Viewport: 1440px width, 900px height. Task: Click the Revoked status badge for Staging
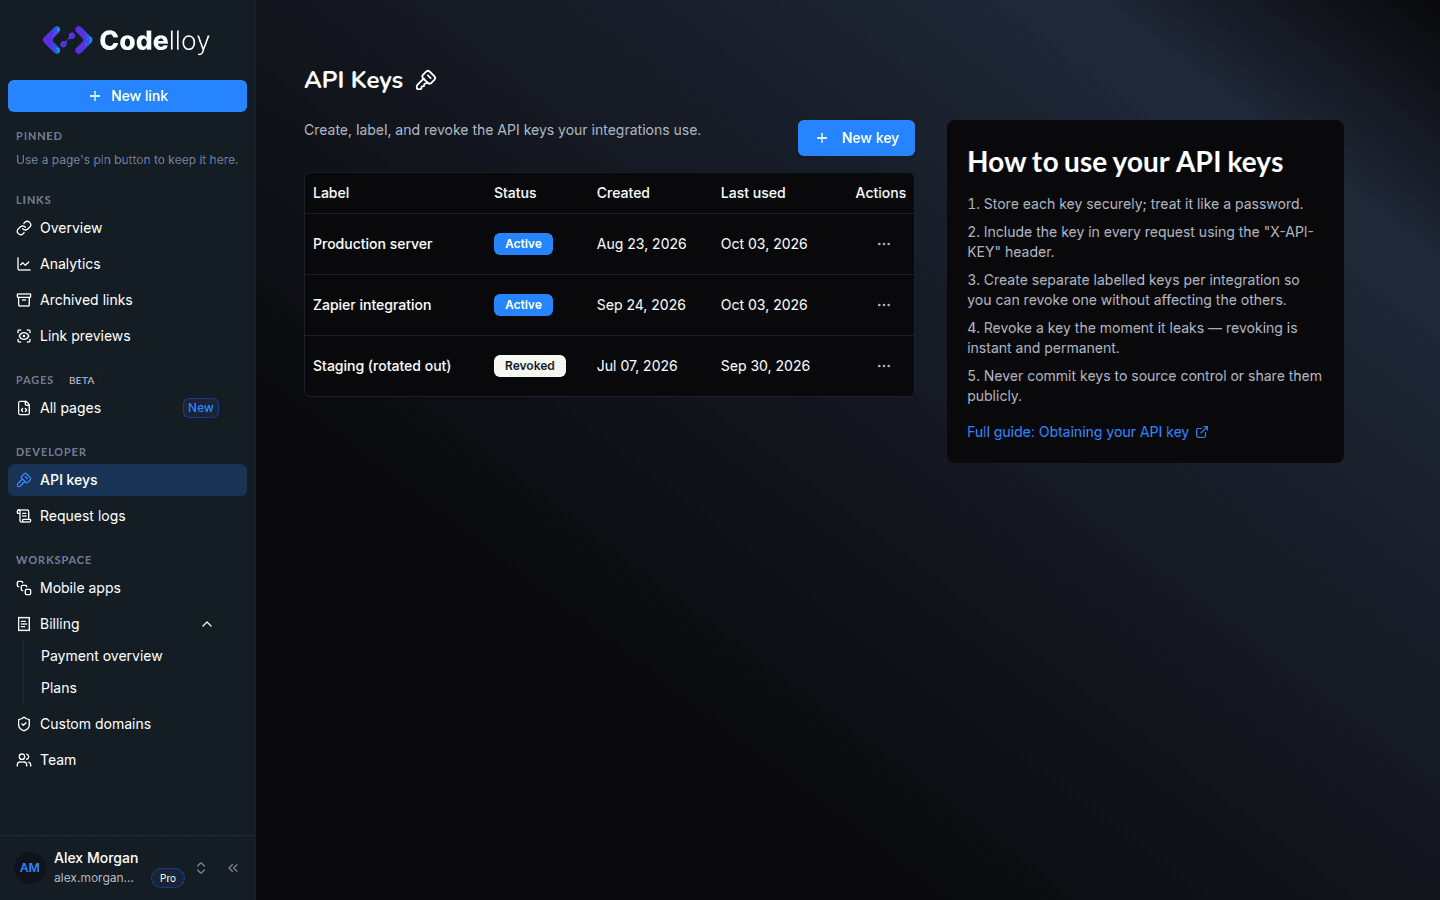pyautogui.click(x=530, y=366)
